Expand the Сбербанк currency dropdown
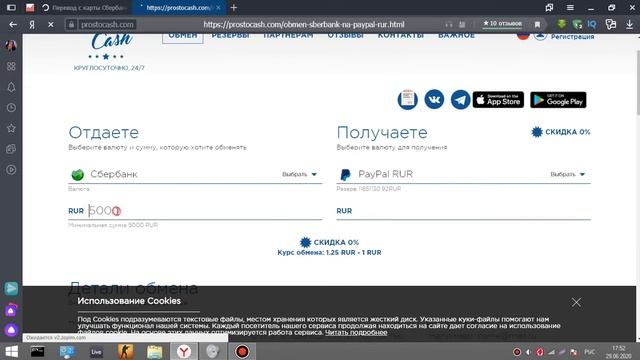The width and height of the screenshot is (640, 360). tap(300, 174)
